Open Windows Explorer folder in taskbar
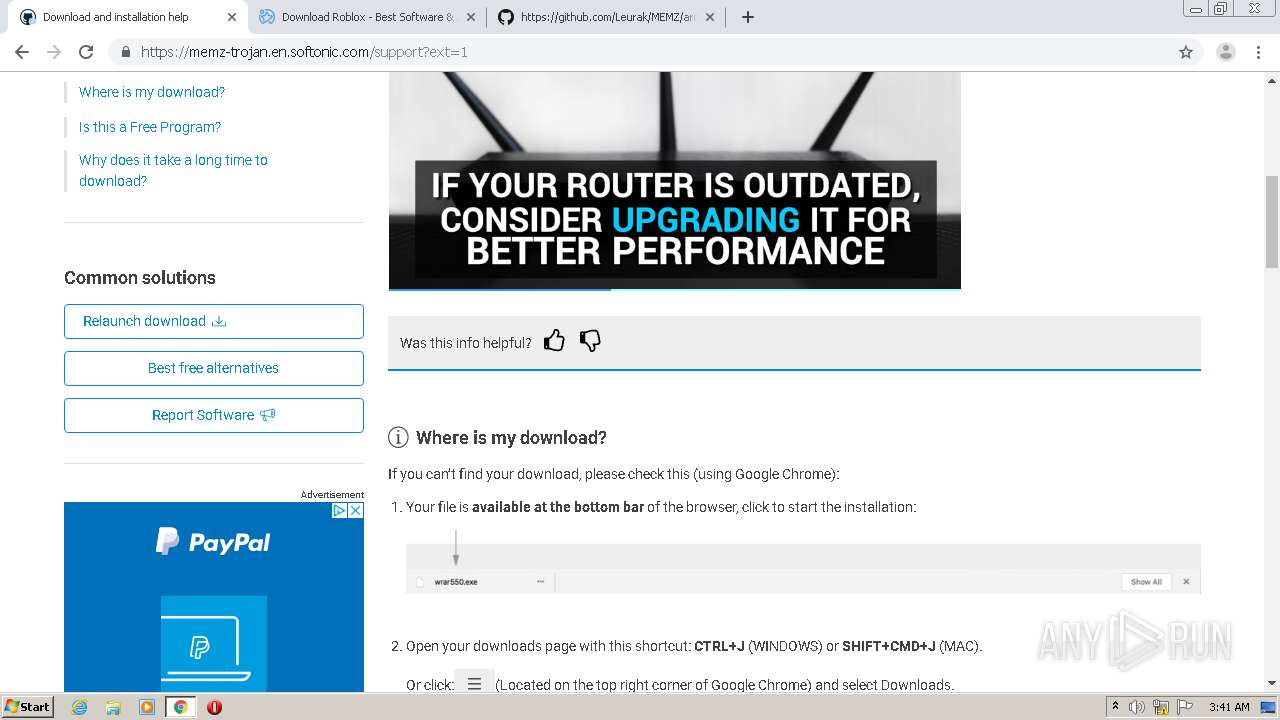Screen dimensions: 1280x720 click(113, 707)
